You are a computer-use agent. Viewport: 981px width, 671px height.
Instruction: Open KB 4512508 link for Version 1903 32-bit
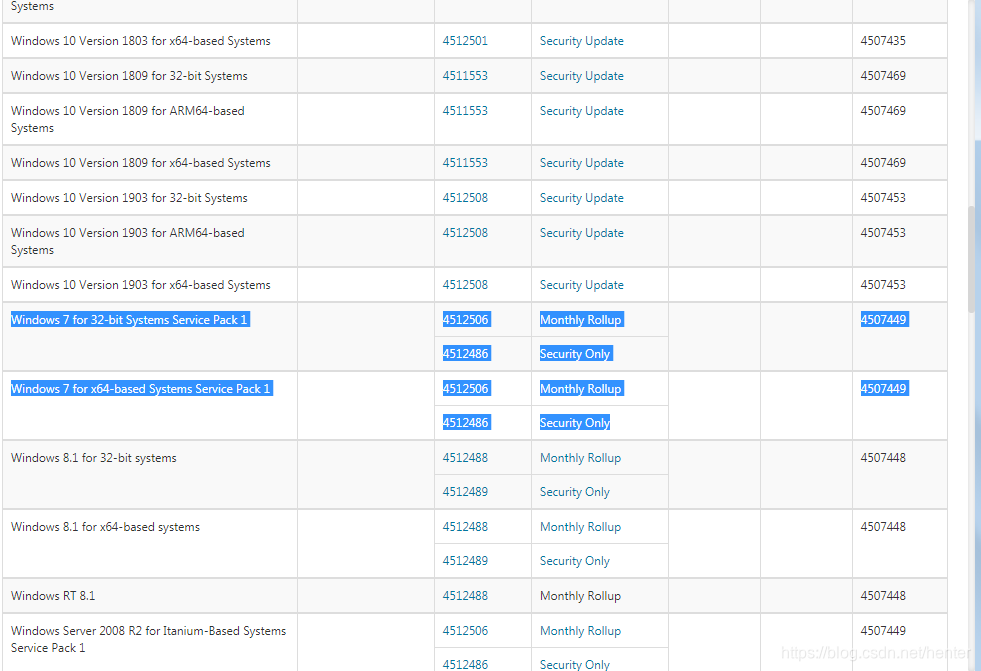(465, 198)
